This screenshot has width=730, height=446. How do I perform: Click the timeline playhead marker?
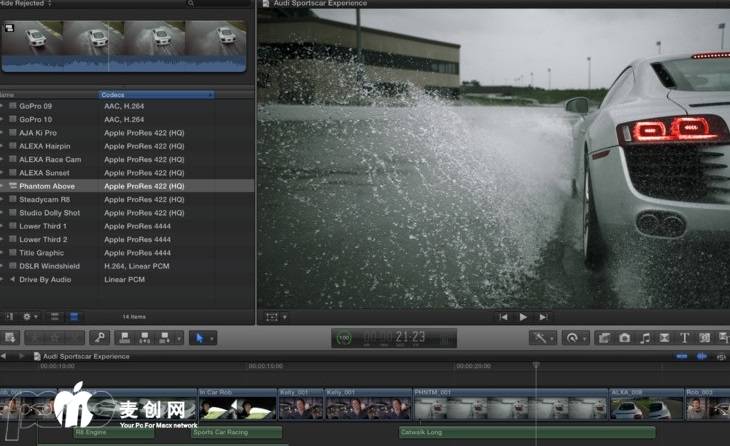coord(536,365)
